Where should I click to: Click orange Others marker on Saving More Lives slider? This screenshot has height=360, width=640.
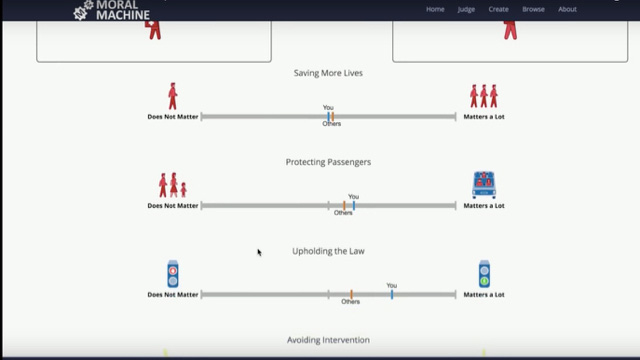coord(333,117)
